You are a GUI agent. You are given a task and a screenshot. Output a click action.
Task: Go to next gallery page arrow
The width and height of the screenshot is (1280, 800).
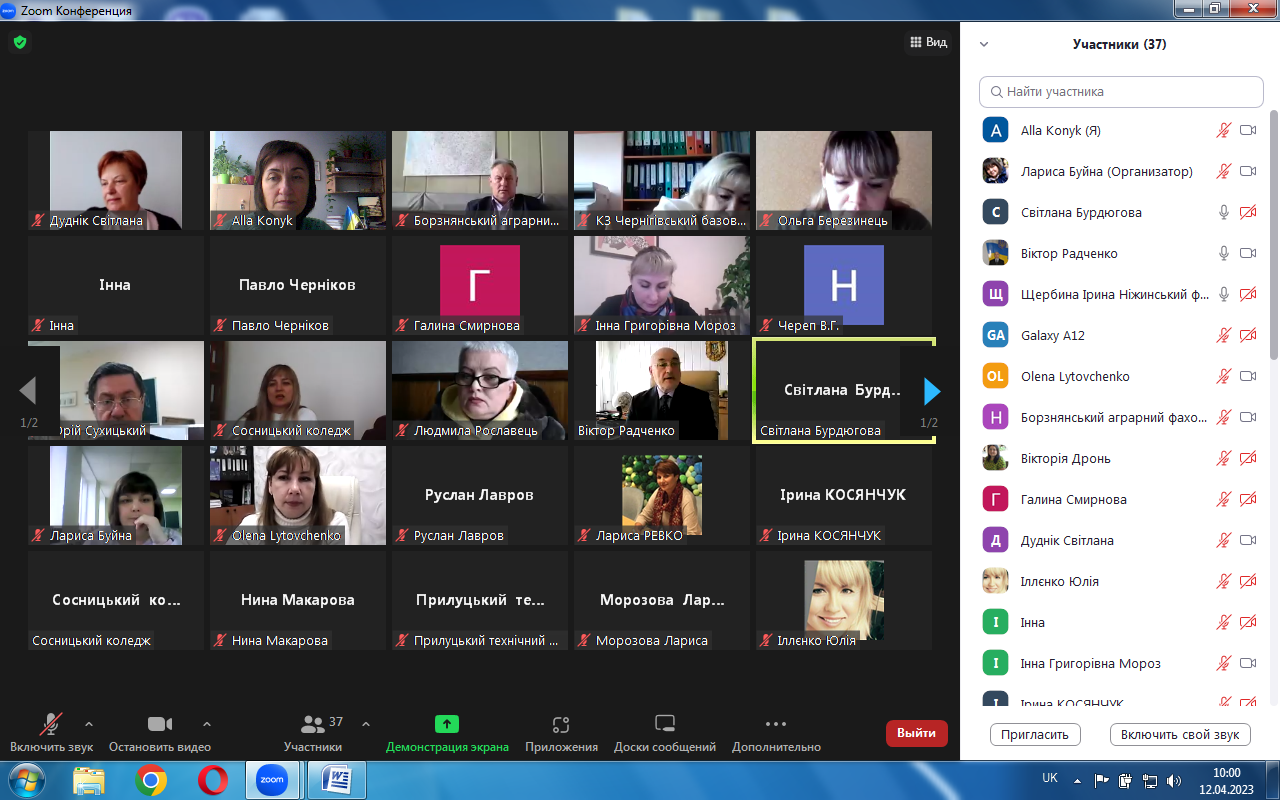tap(931, 391)
